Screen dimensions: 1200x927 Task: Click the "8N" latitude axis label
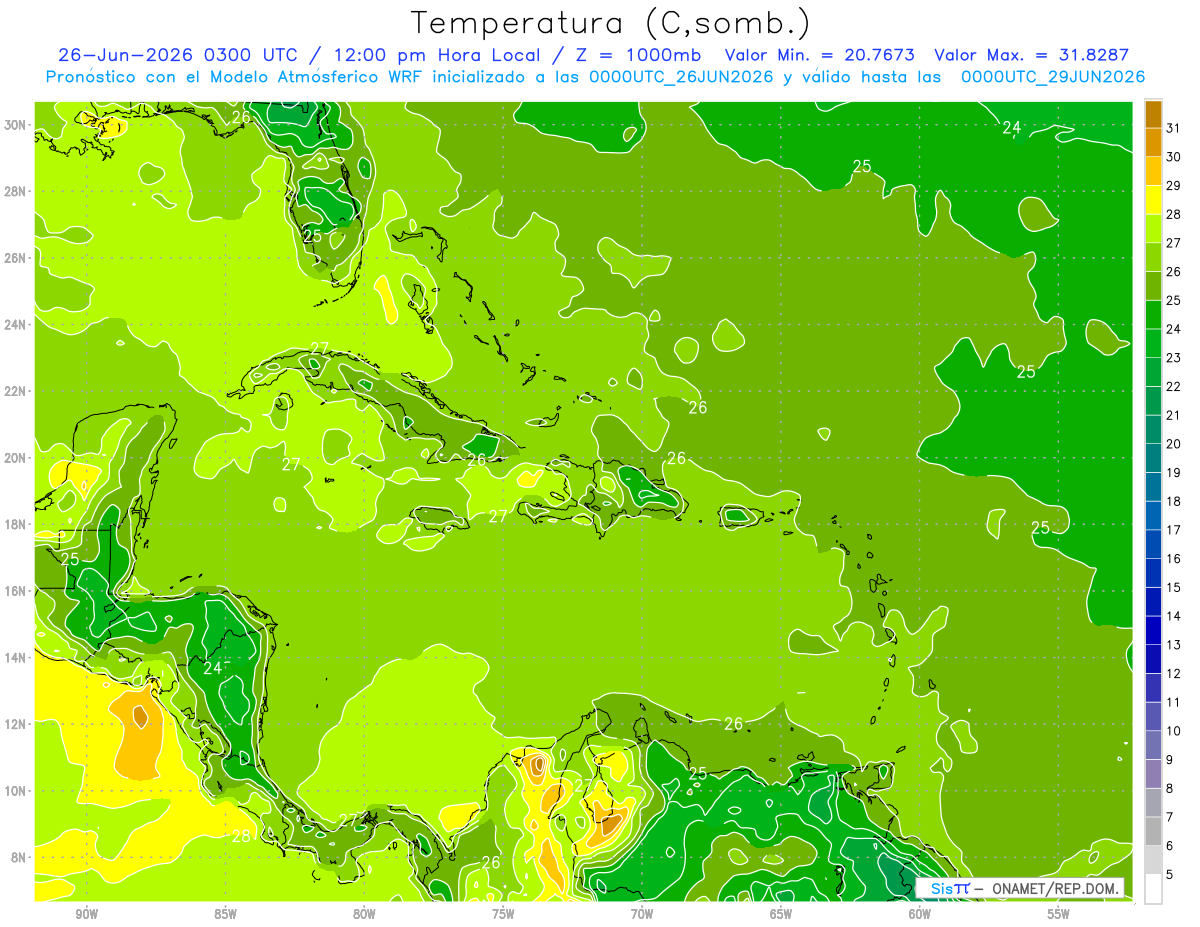click(x=20, y=857)
